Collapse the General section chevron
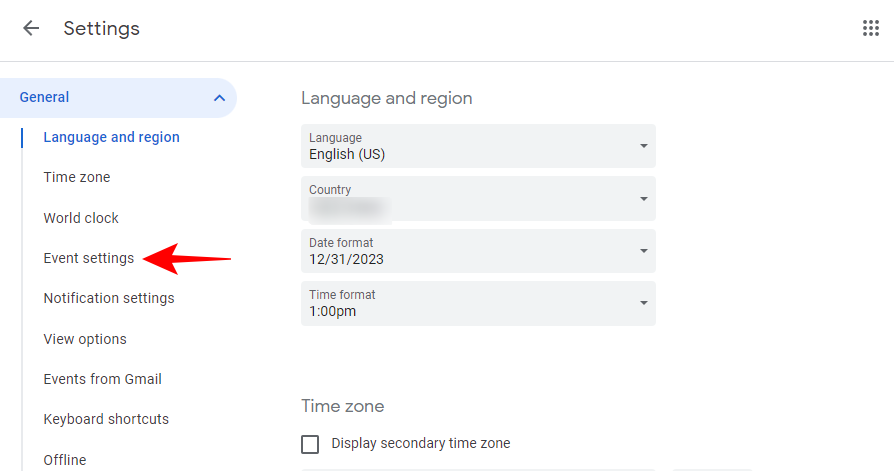Viewport: 894px width, 471px height. pos(219,98)
